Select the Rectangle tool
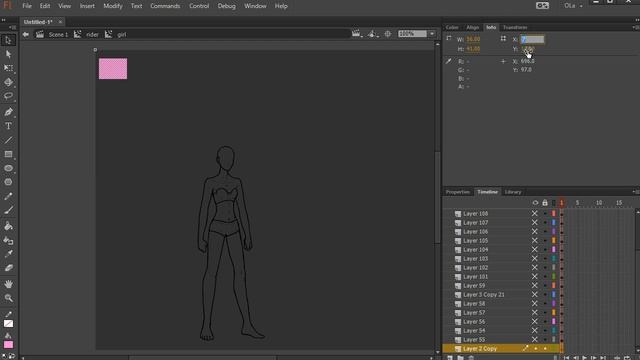Image resolution: width=640 pixels, height=360 pixels. 8,154
